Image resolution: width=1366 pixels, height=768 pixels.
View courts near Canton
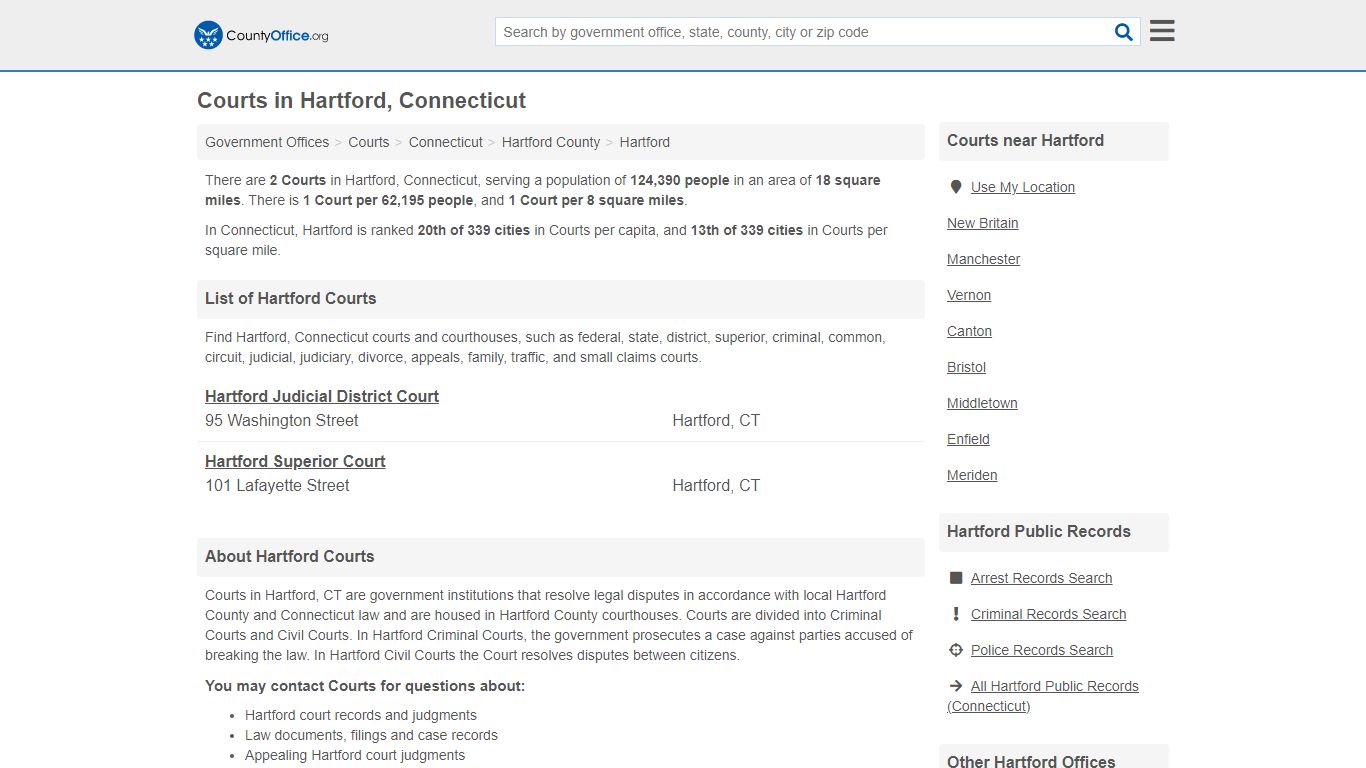[x=970, y=331]
